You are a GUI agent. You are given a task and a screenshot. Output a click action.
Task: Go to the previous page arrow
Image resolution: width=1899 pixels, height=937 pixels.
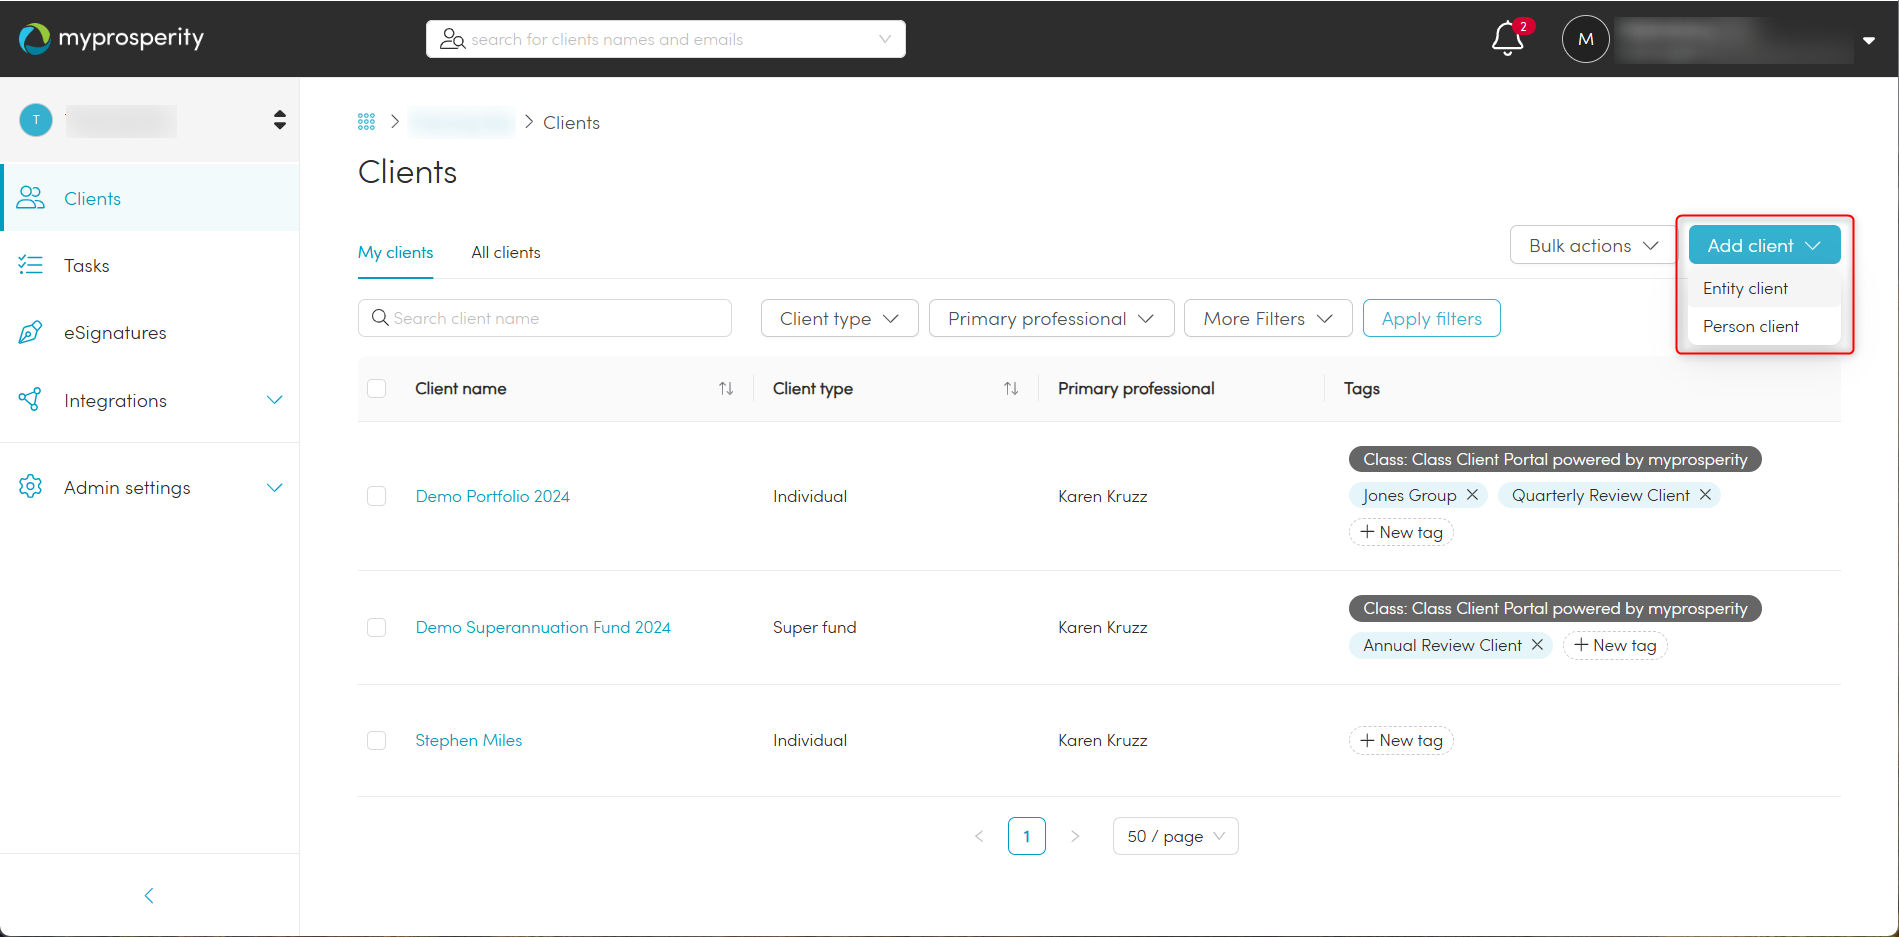(979, 836)
